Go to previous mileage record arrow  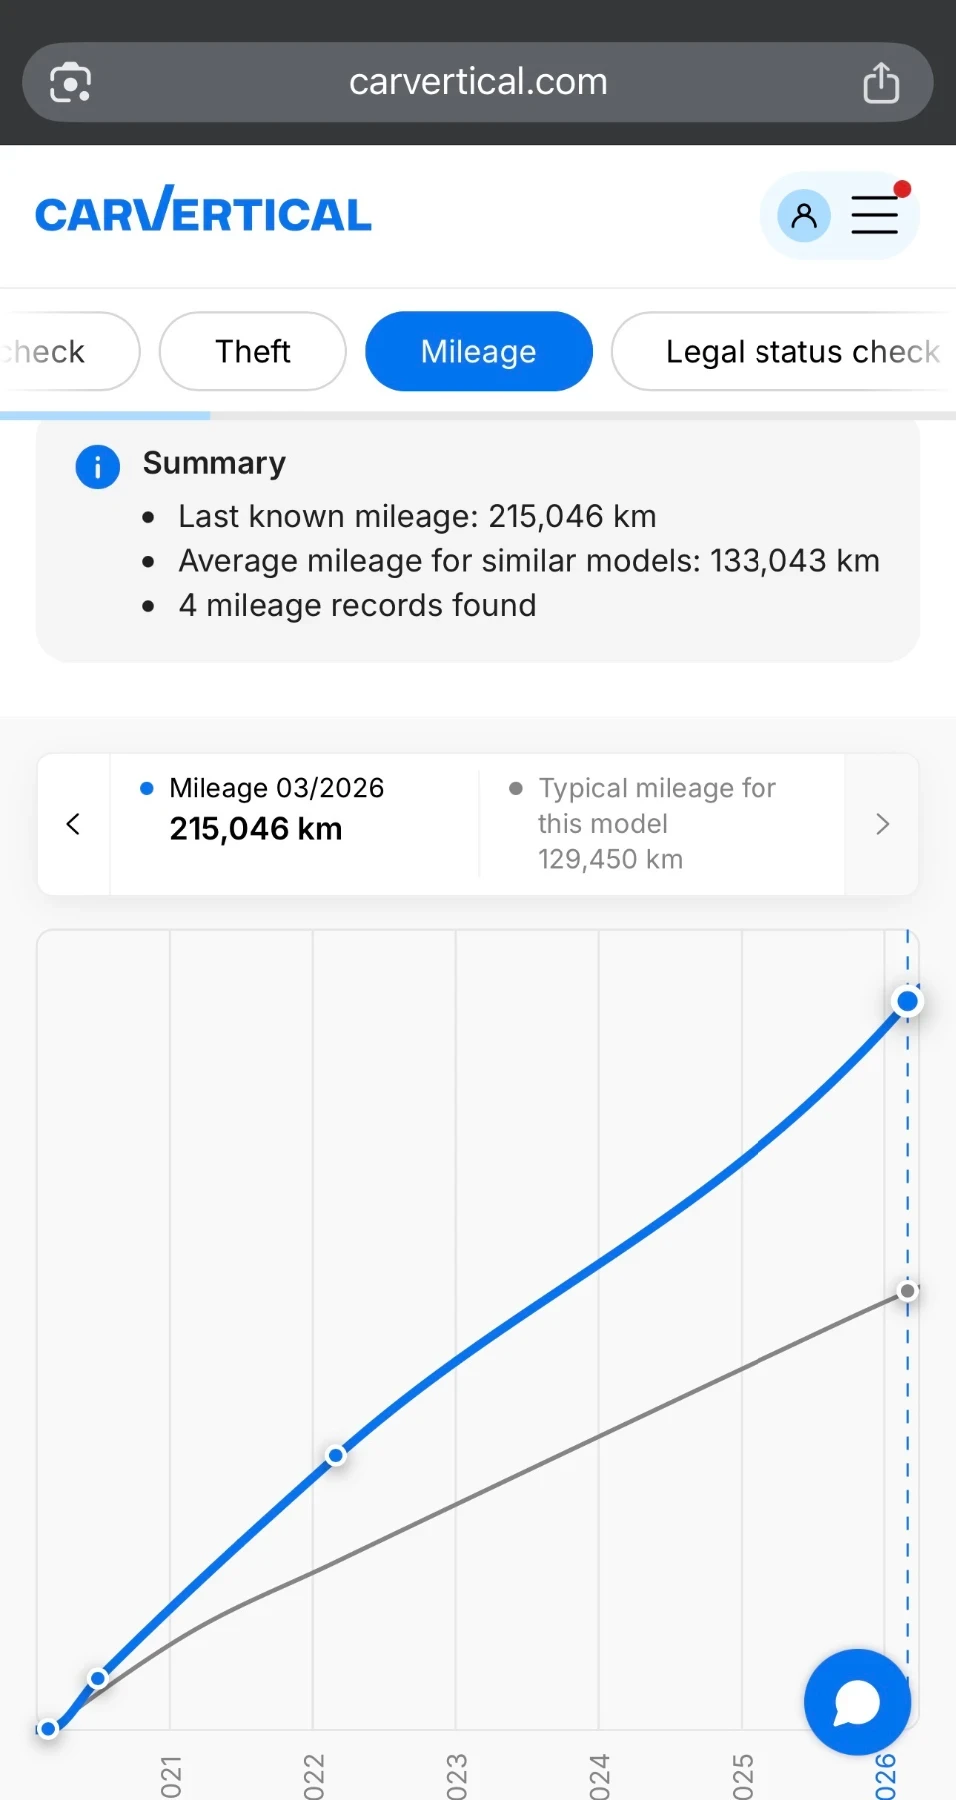pos(73,824)
